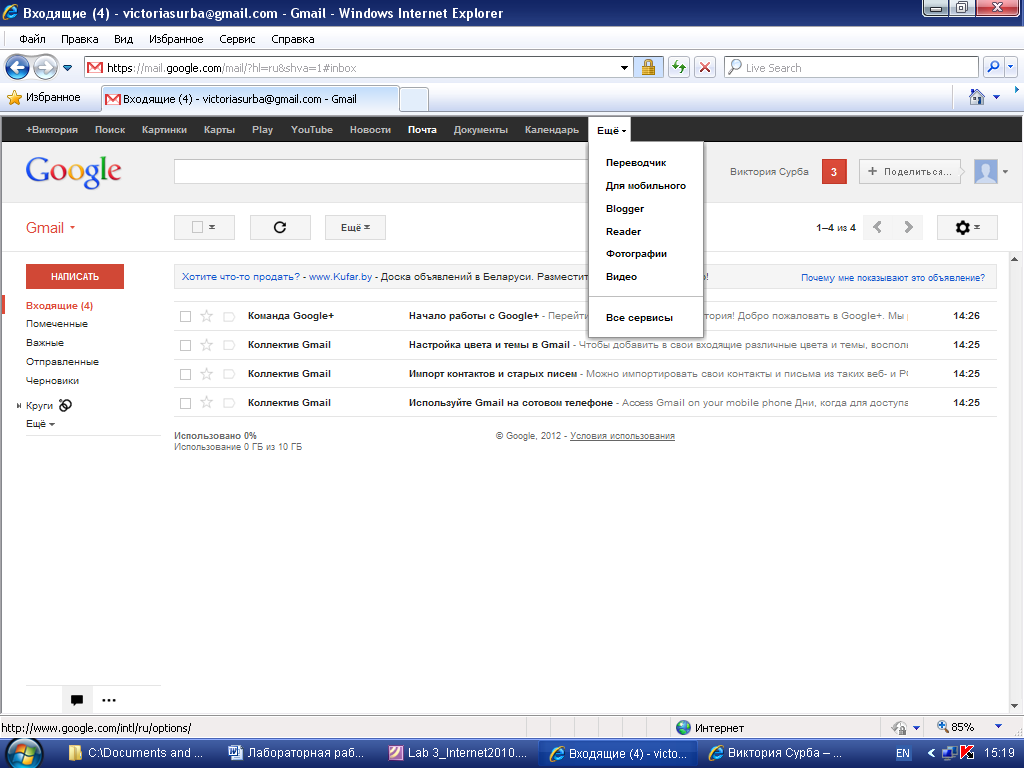Open the Сервис menu
The width and height of the screenshot is (1024, 768).
click(237, 39)
